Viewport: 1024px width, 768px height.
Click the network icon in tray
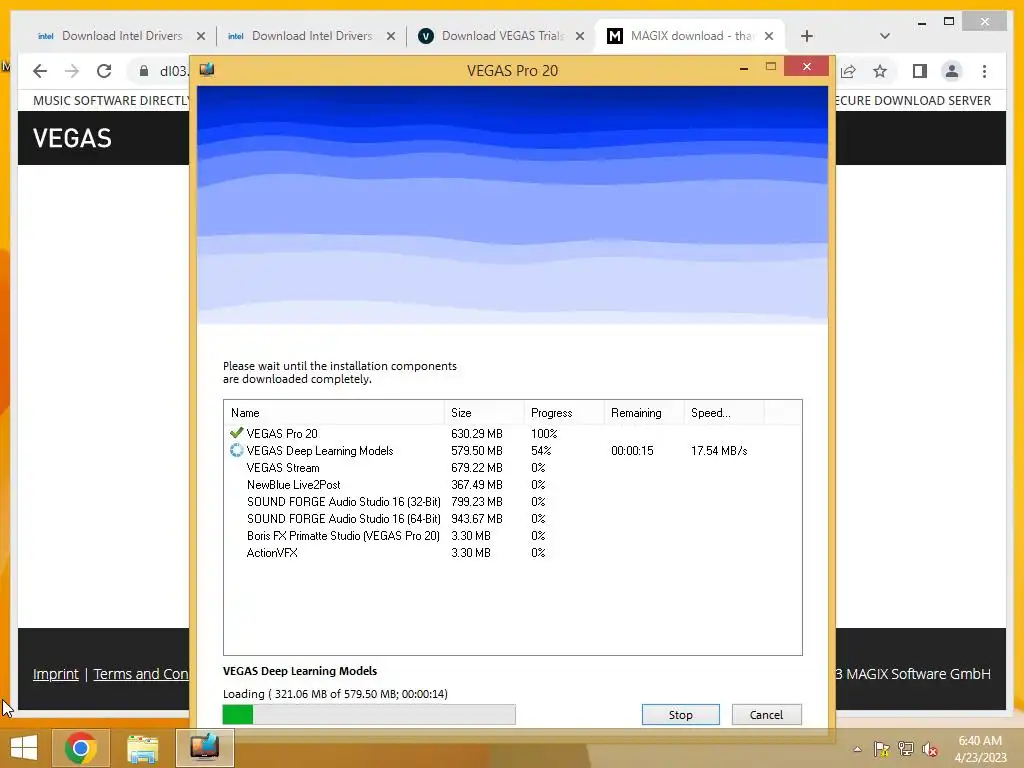(906, 749)
